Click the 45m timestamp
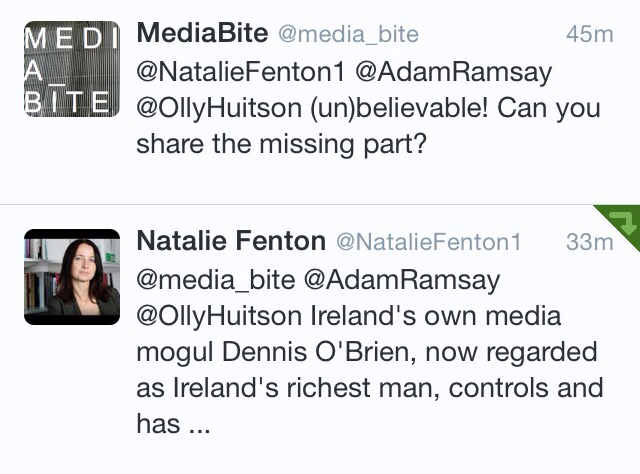Viewport: 640px width, 474px height. coord(588,34)
